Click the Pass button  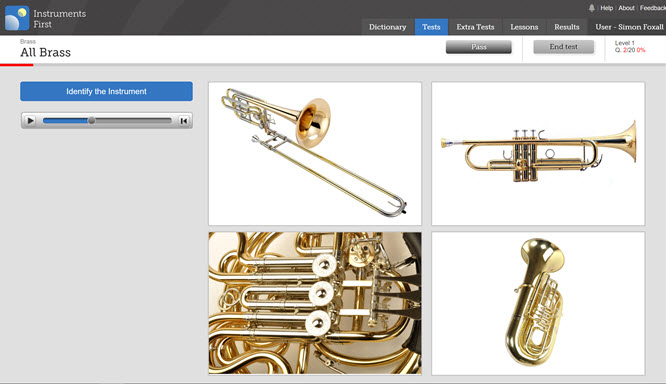[x=479, y=47]
